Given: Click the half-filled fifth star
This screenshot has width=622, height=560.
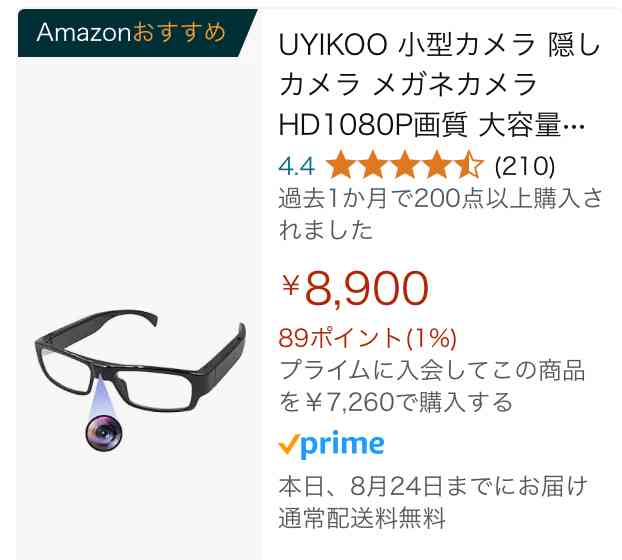Looking at the screenshot, I should click(469, 165).
